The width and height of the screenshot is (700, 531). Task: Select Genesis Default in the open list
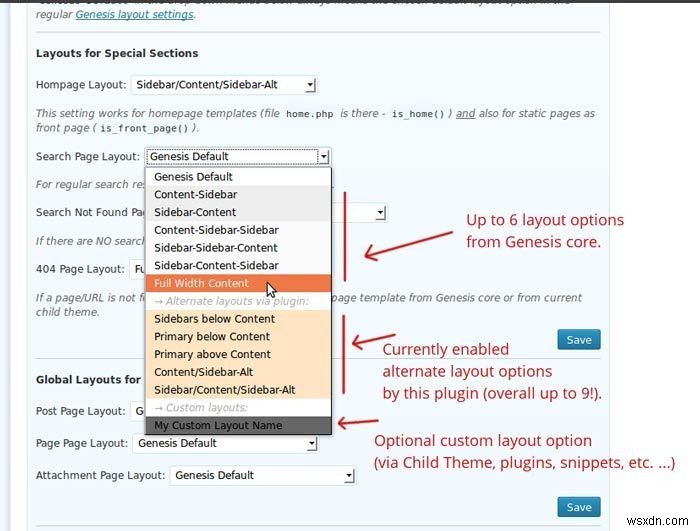pyautogui.click(x=193, y=177)
